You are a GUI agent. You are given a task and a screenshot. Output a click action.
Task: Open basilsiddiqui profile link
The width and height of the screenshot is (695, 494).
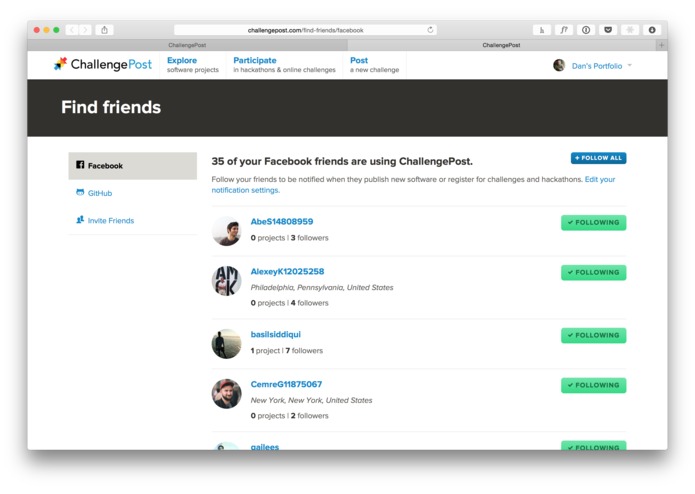point(276,335)
